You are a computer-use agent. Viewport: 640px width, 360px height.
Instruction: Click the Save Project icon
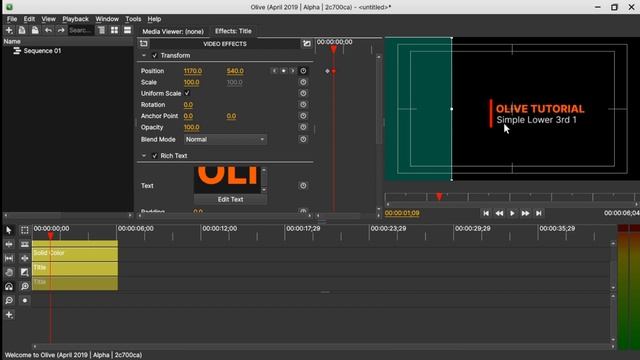click(35, 30)
